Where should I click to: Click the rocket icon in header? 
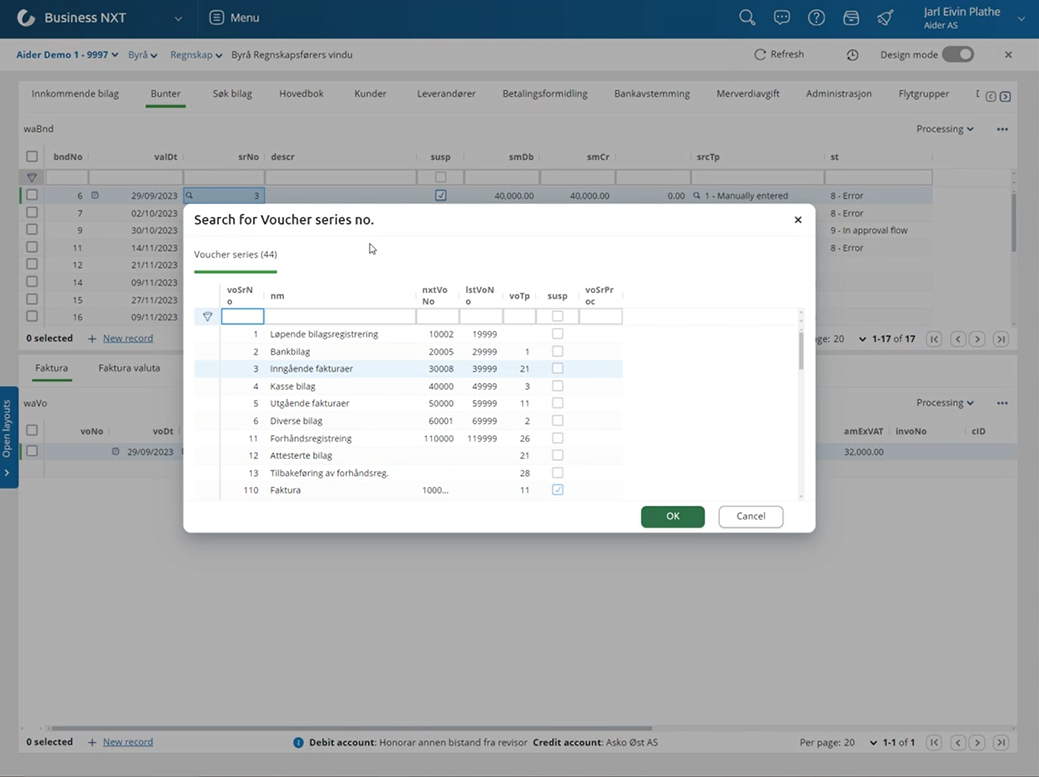pyautogui.click(x=885, y=18)
